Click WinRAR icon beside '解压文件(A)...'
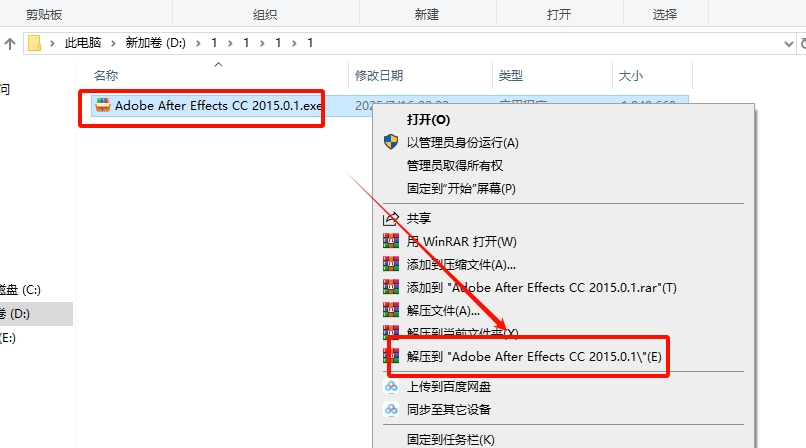Screen dimensions: 806x448 (391, 310)
